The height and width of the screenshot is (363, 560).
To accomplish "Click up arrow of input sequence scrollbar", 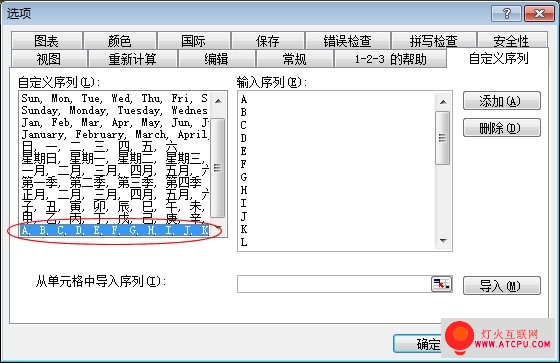I will (x=443, y=102).
